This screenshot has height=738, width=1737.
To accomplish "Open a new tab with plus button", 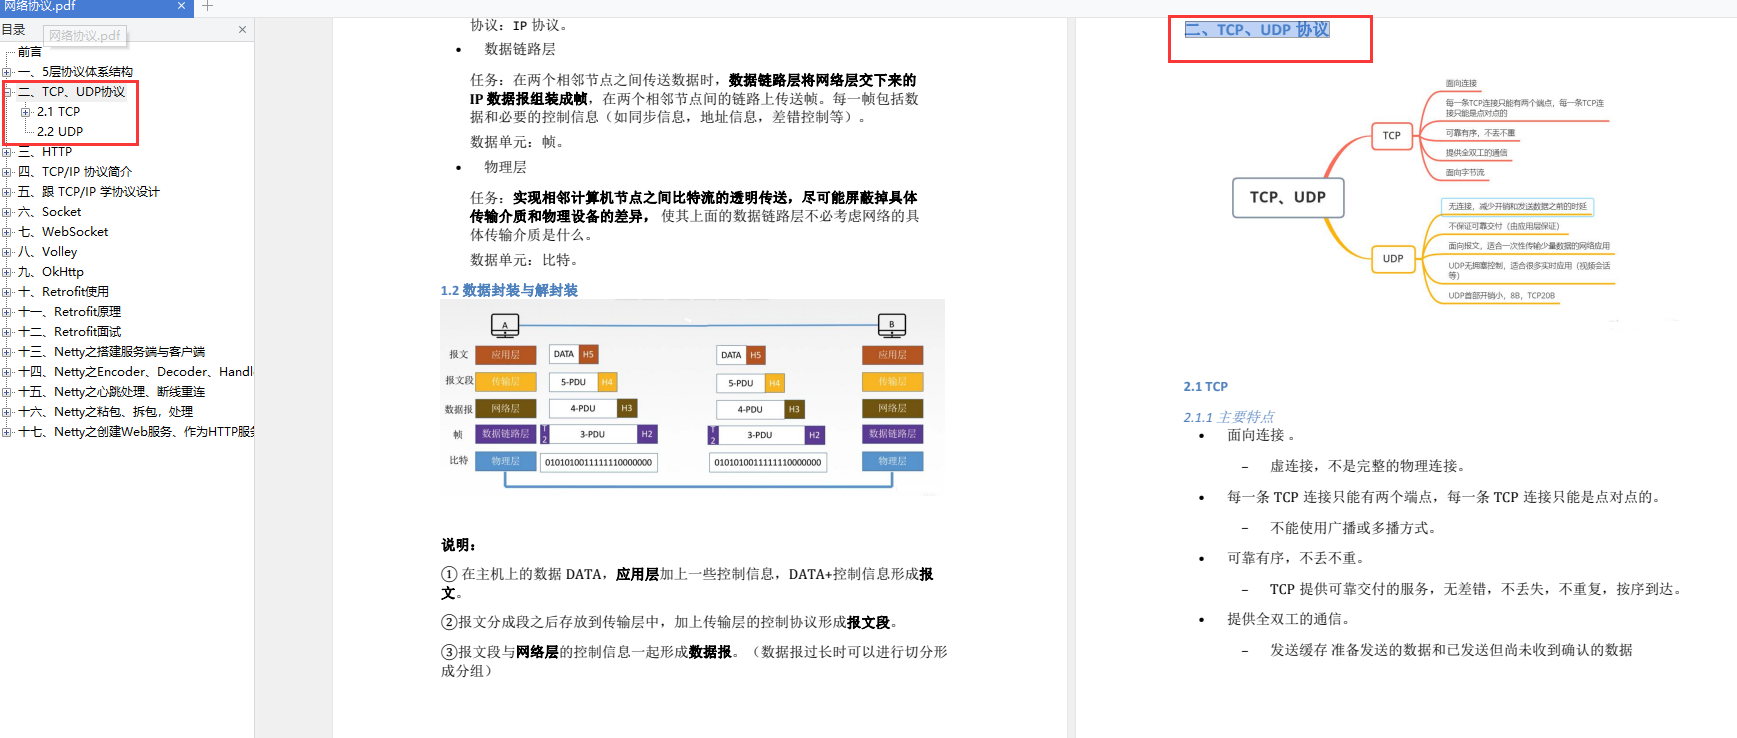I will (208, 6).
